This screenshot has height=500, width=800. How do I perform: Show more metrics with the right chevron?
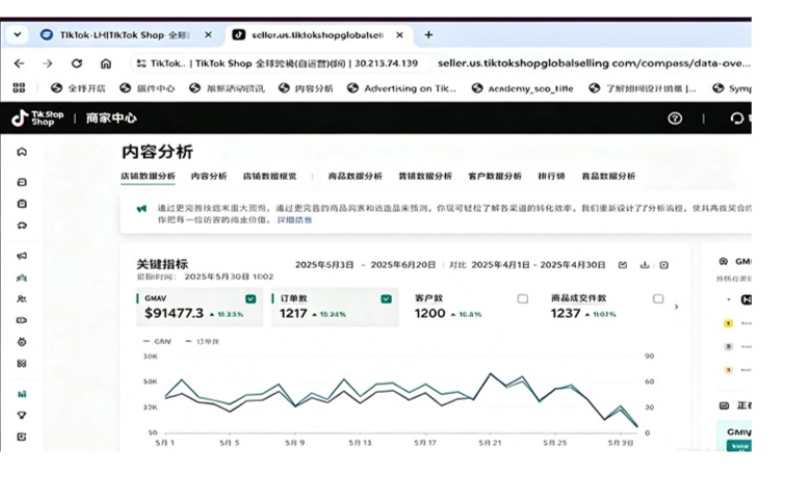[x=677, y=307]
